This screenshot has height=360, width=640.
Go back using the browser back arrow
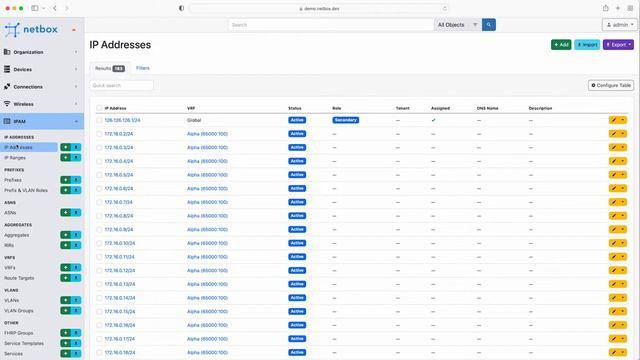coord(55,8)
